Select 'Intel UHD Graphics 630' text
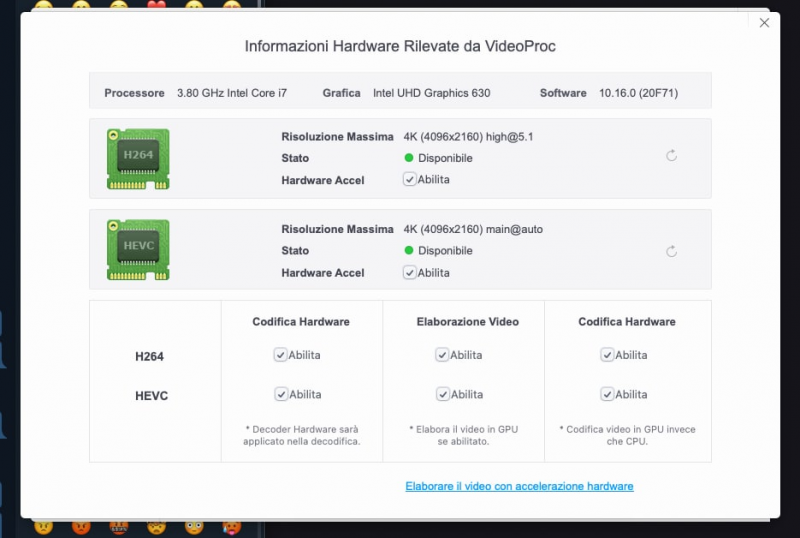 [x=432, y=93]
